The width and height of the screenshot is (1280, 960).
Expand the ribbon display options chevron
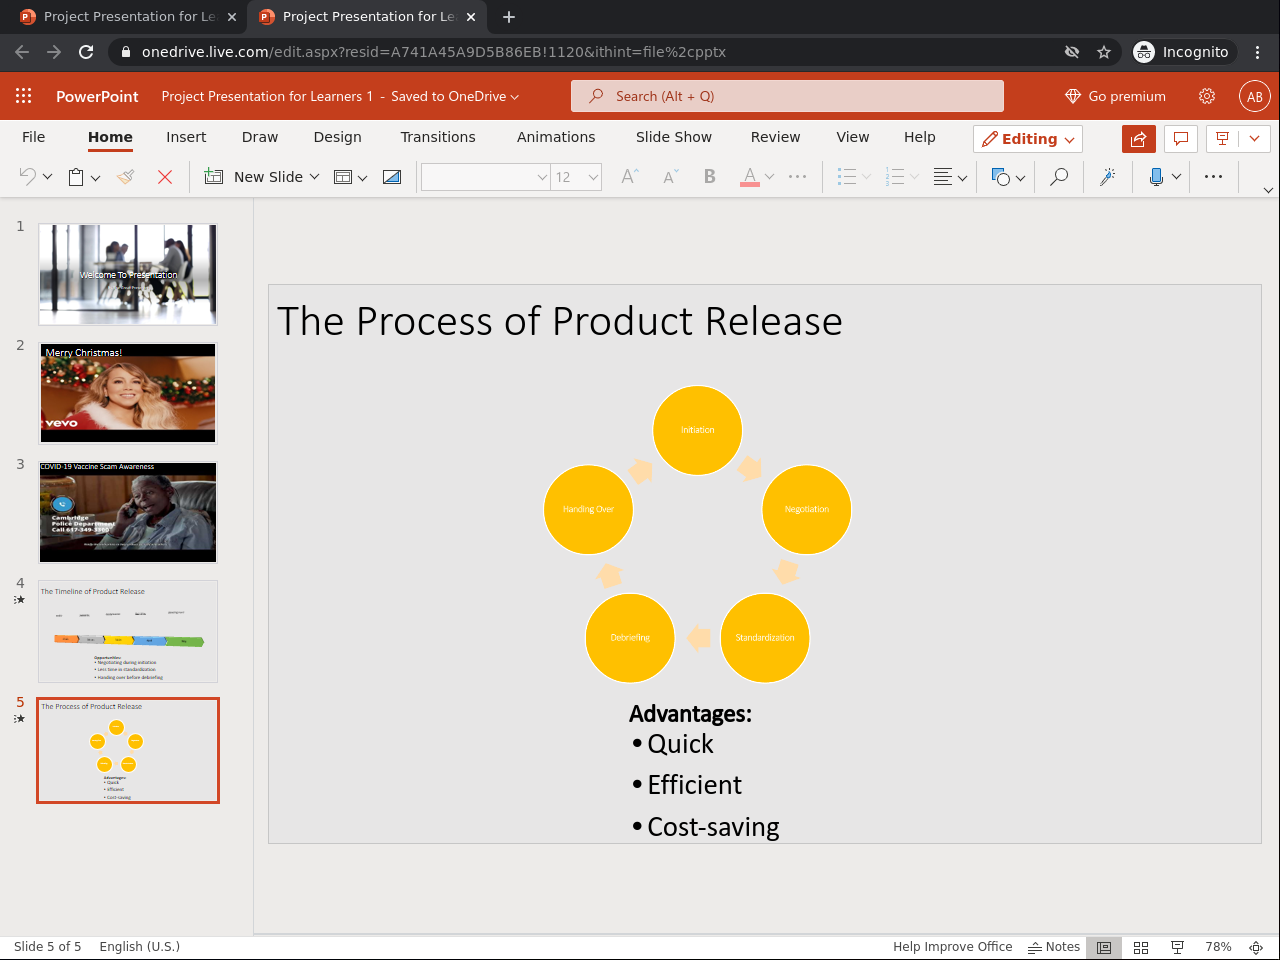pyautogui.click(x=1268, y=190)
